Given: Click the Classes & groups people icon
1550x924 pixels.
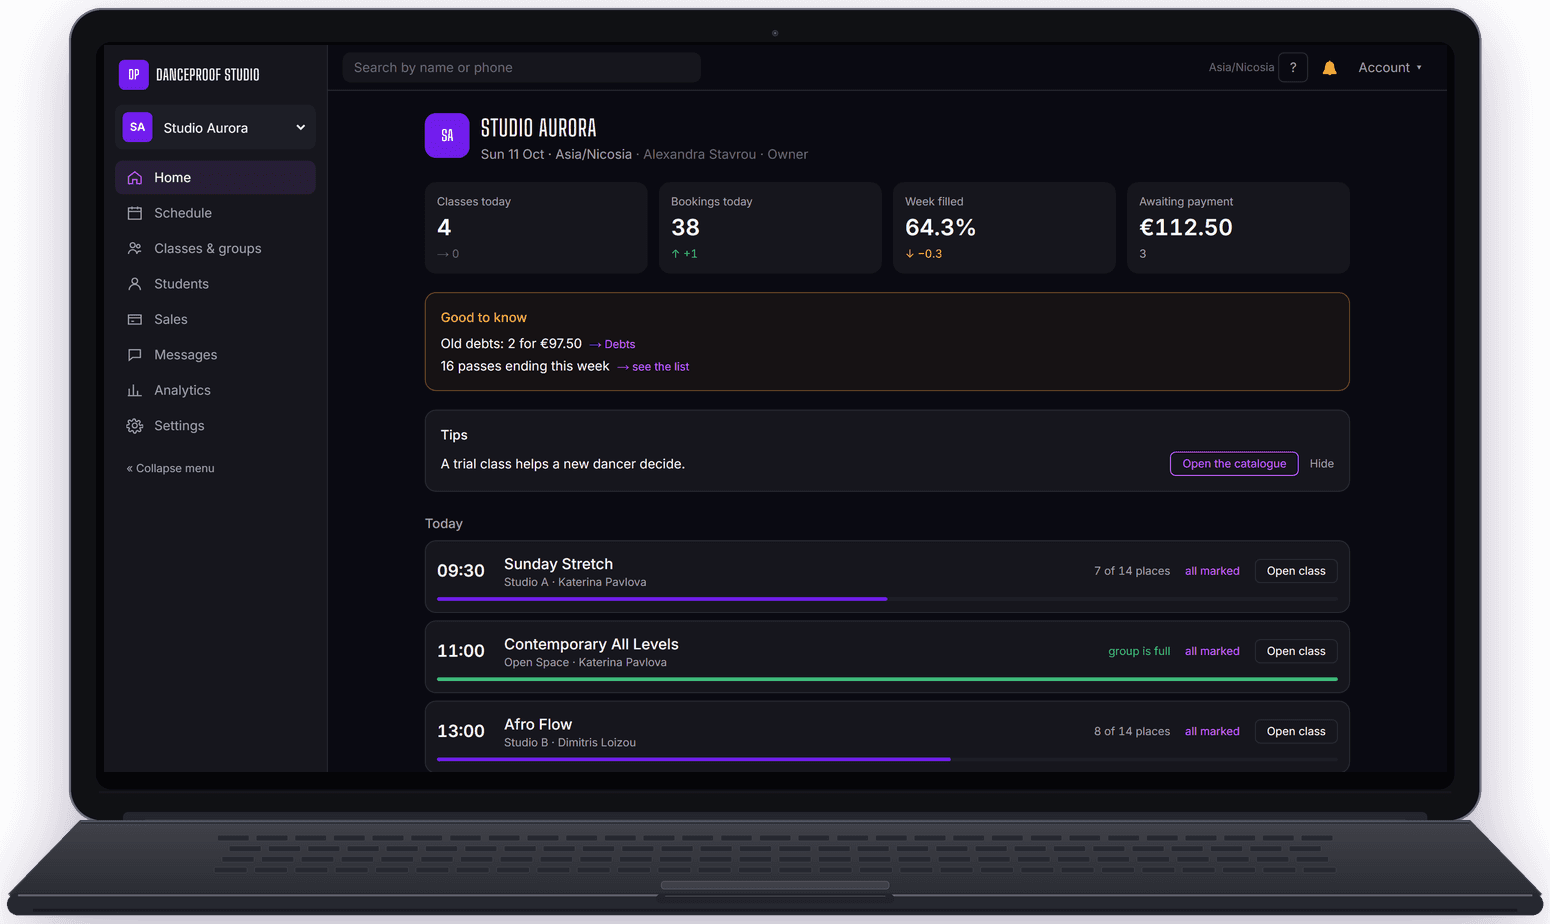Looking at the screenshot, I should (x=135, y=249).
